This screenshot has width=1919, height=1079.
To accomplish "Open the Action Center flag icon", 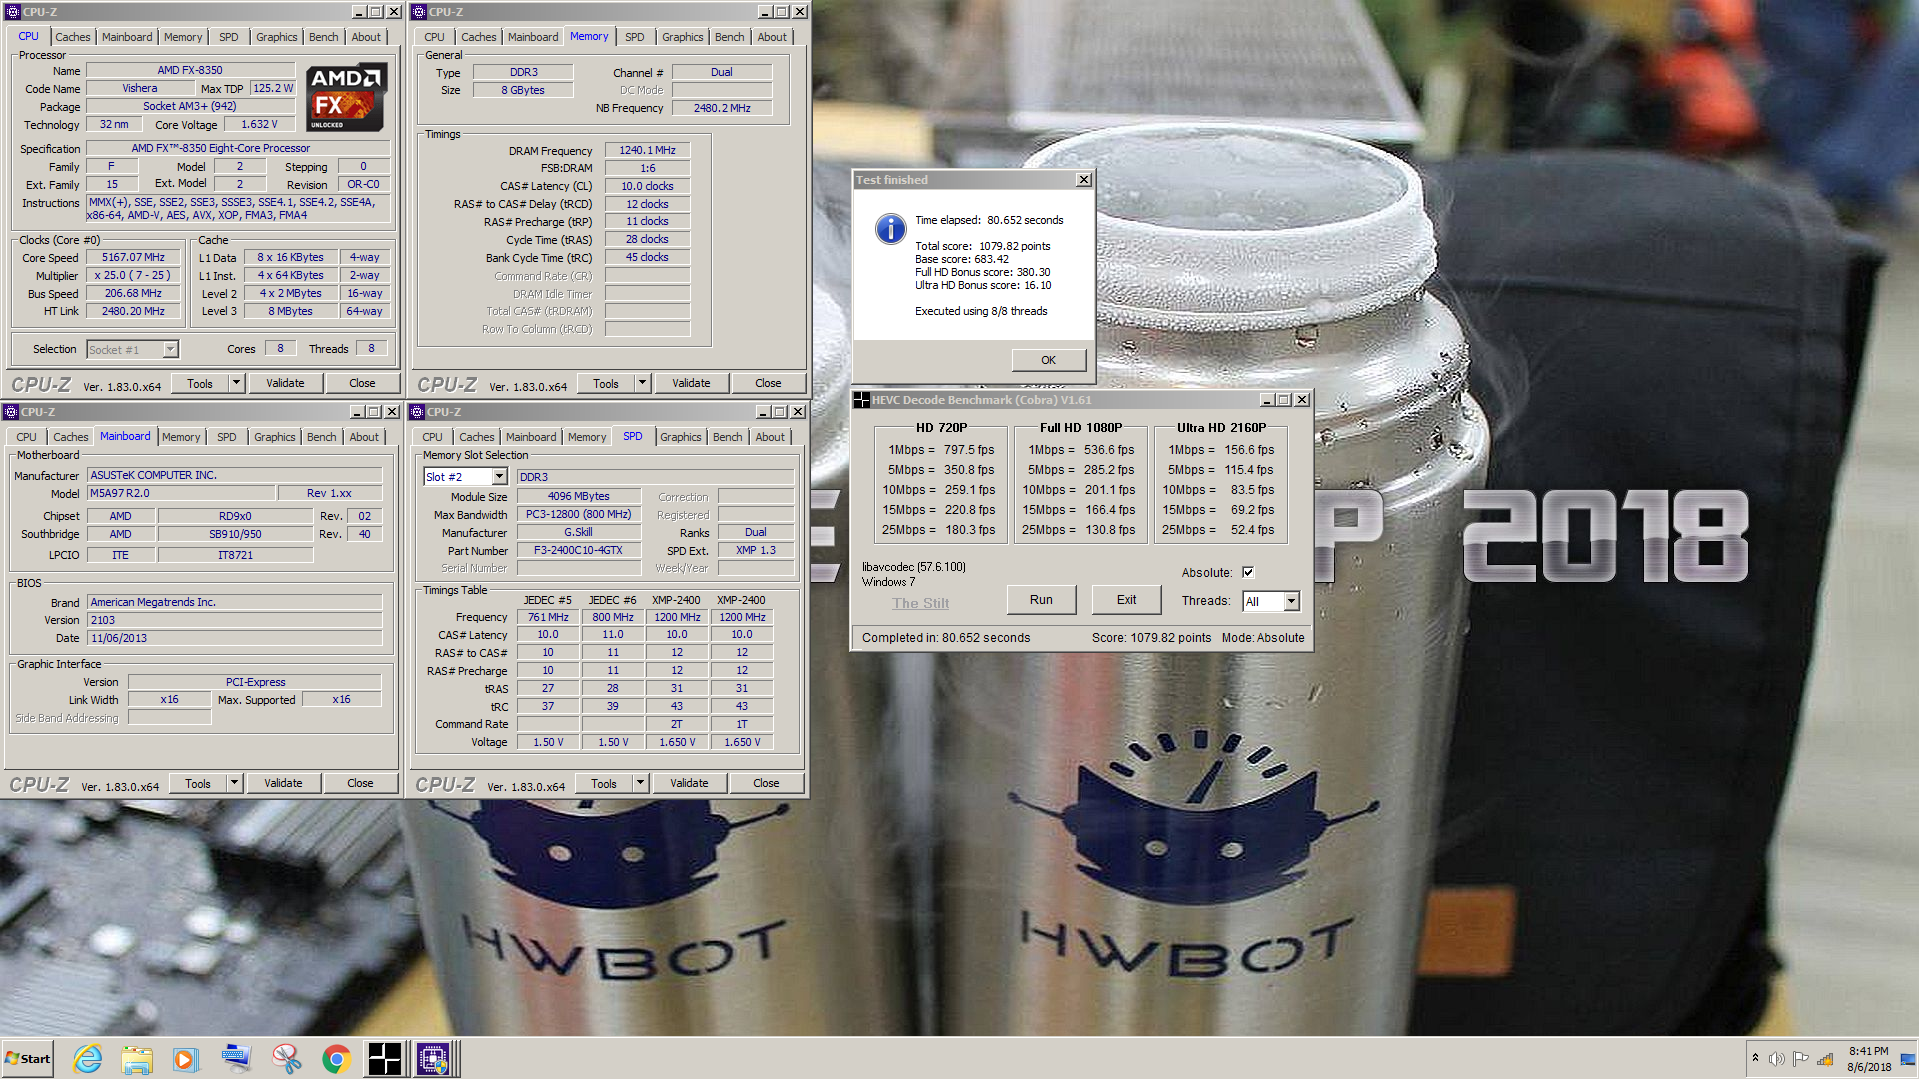I will click(x=1801, y=1059).
